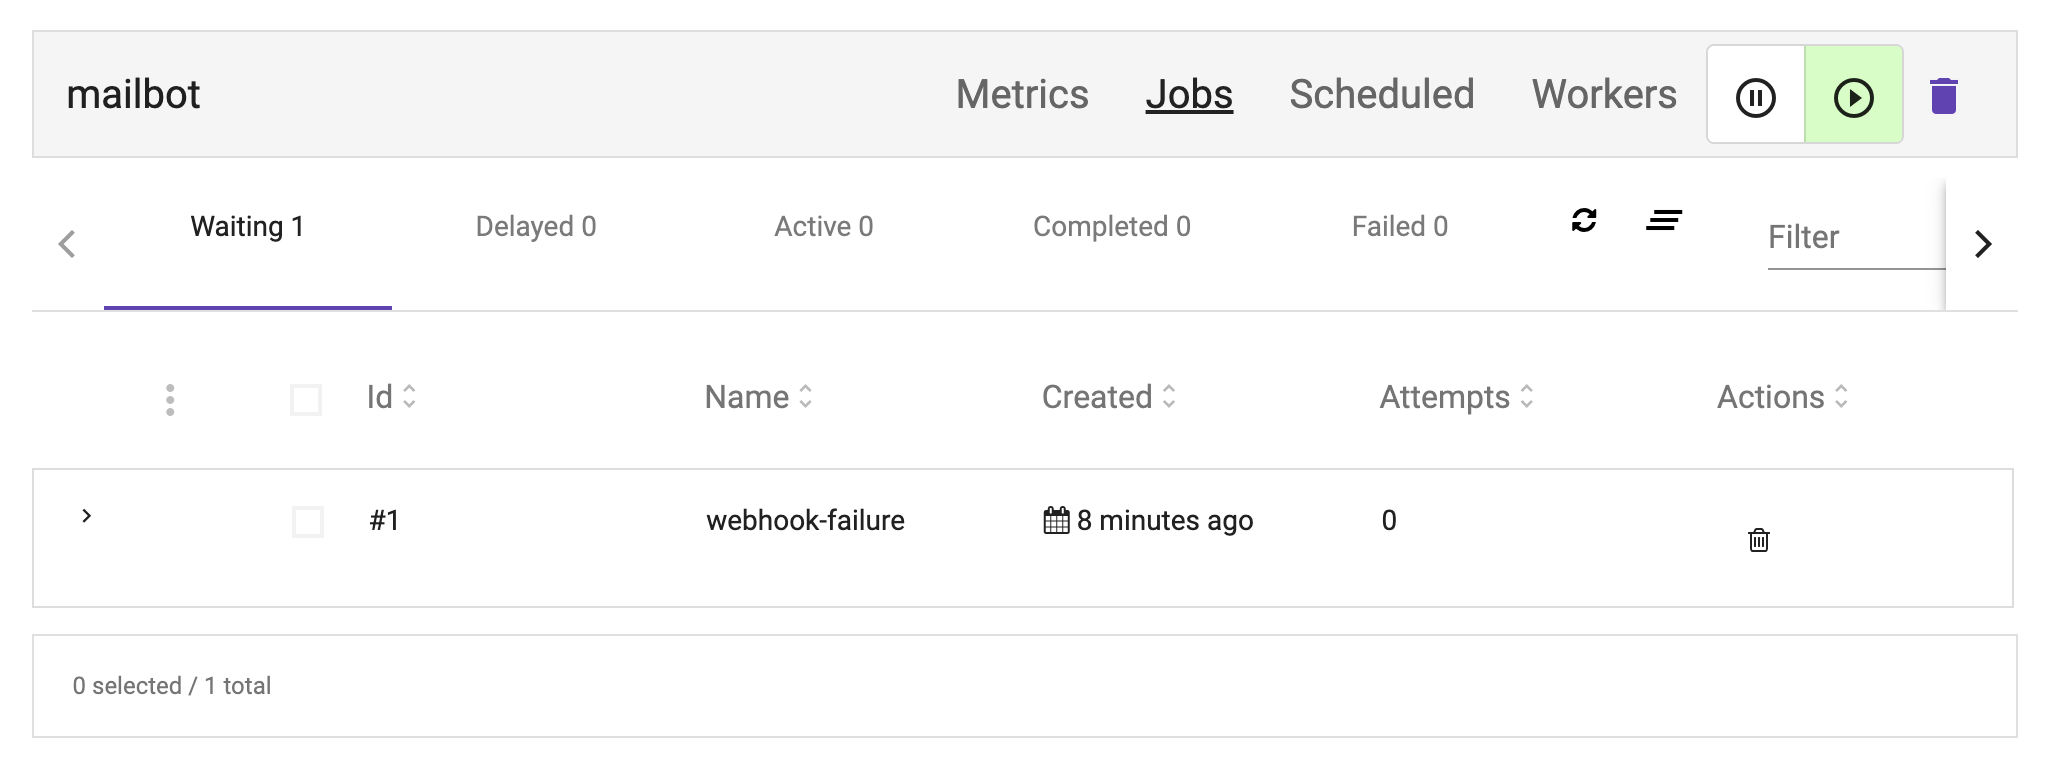Screen dimensions: 2050x768
Task: Switch to the Failed 0 tab
Action: 1399,227
